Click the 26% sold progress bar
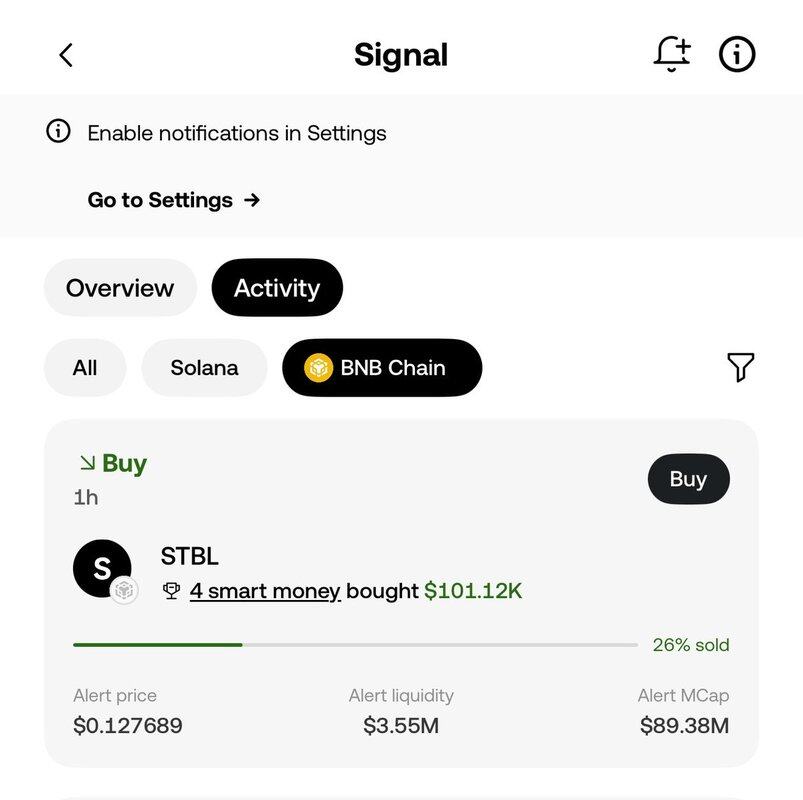The width and height of the screenshot is (803, 800). (355, 645)
